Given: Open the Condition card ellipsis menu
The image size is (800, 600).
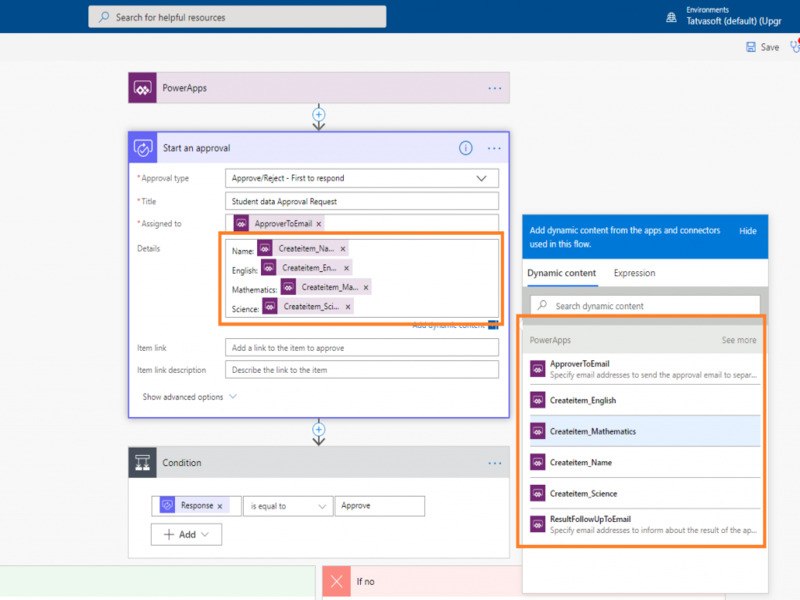Looking at the screenshot, I should click(494, 463).
